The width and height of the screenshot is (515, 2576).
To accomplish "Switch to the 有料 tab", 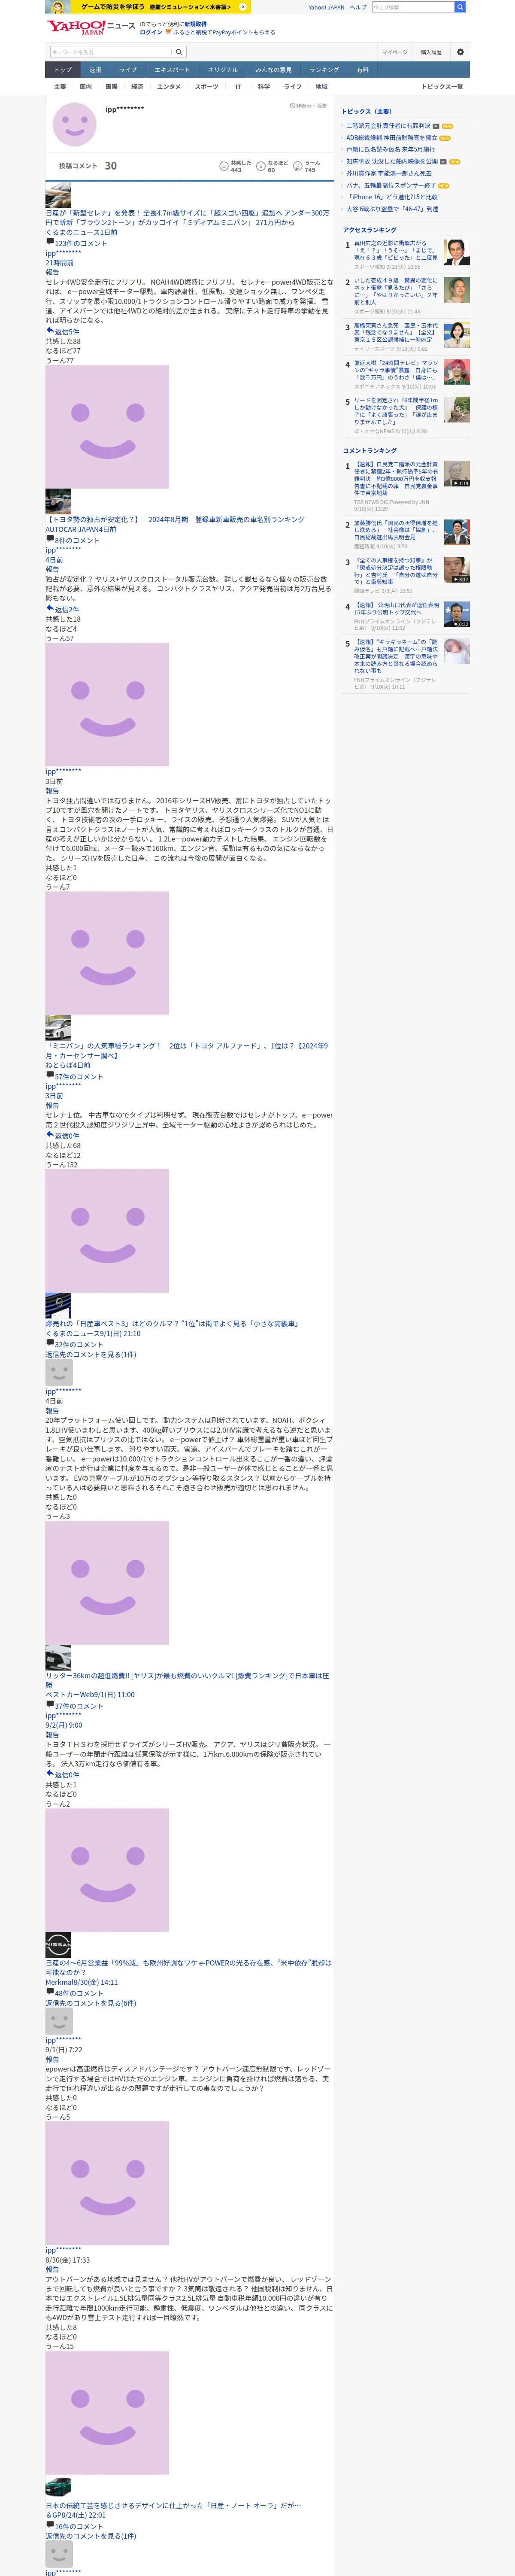I will (x=363, y=70).
